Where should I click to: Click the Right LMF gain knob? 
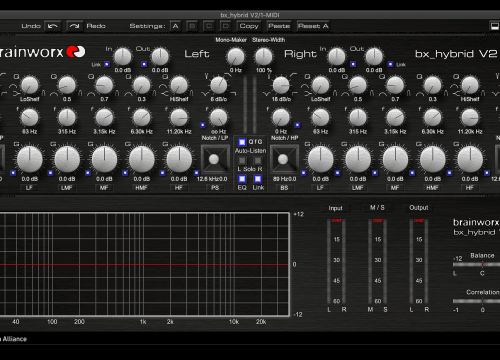click(x=358, y=159)
